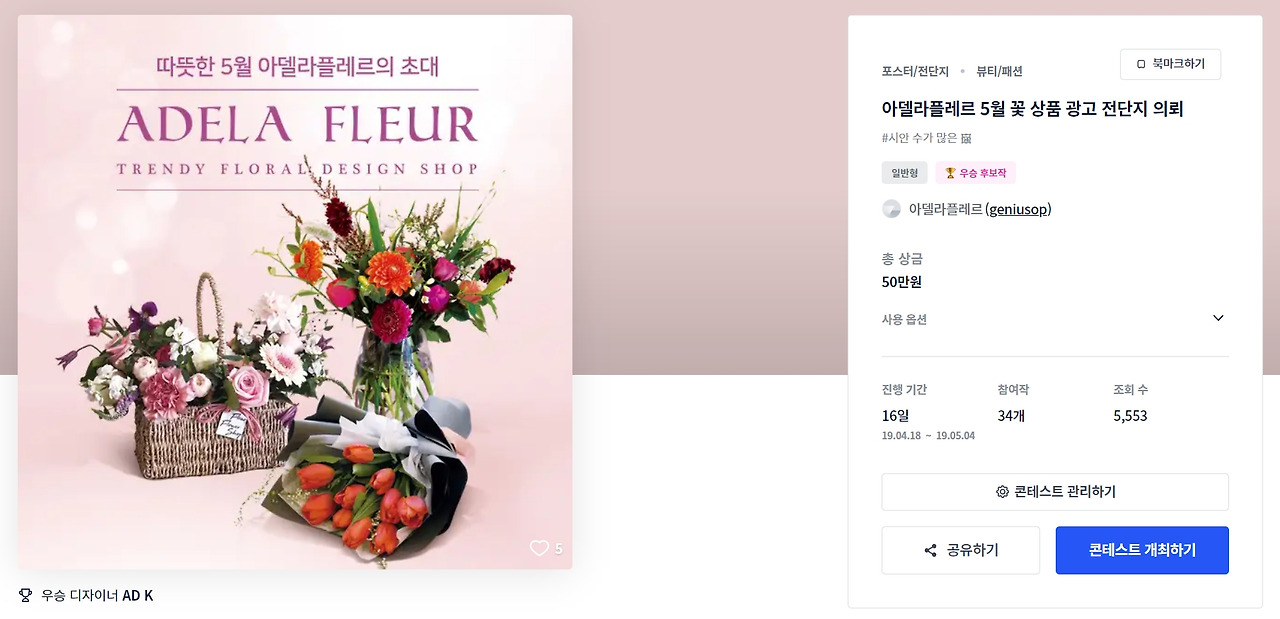Image resolution: width=1280 pixels, height=619 pixels.
Task: Click the trophy emoji in 우승 후보작 badge
Action: click(x=950, y=173)
